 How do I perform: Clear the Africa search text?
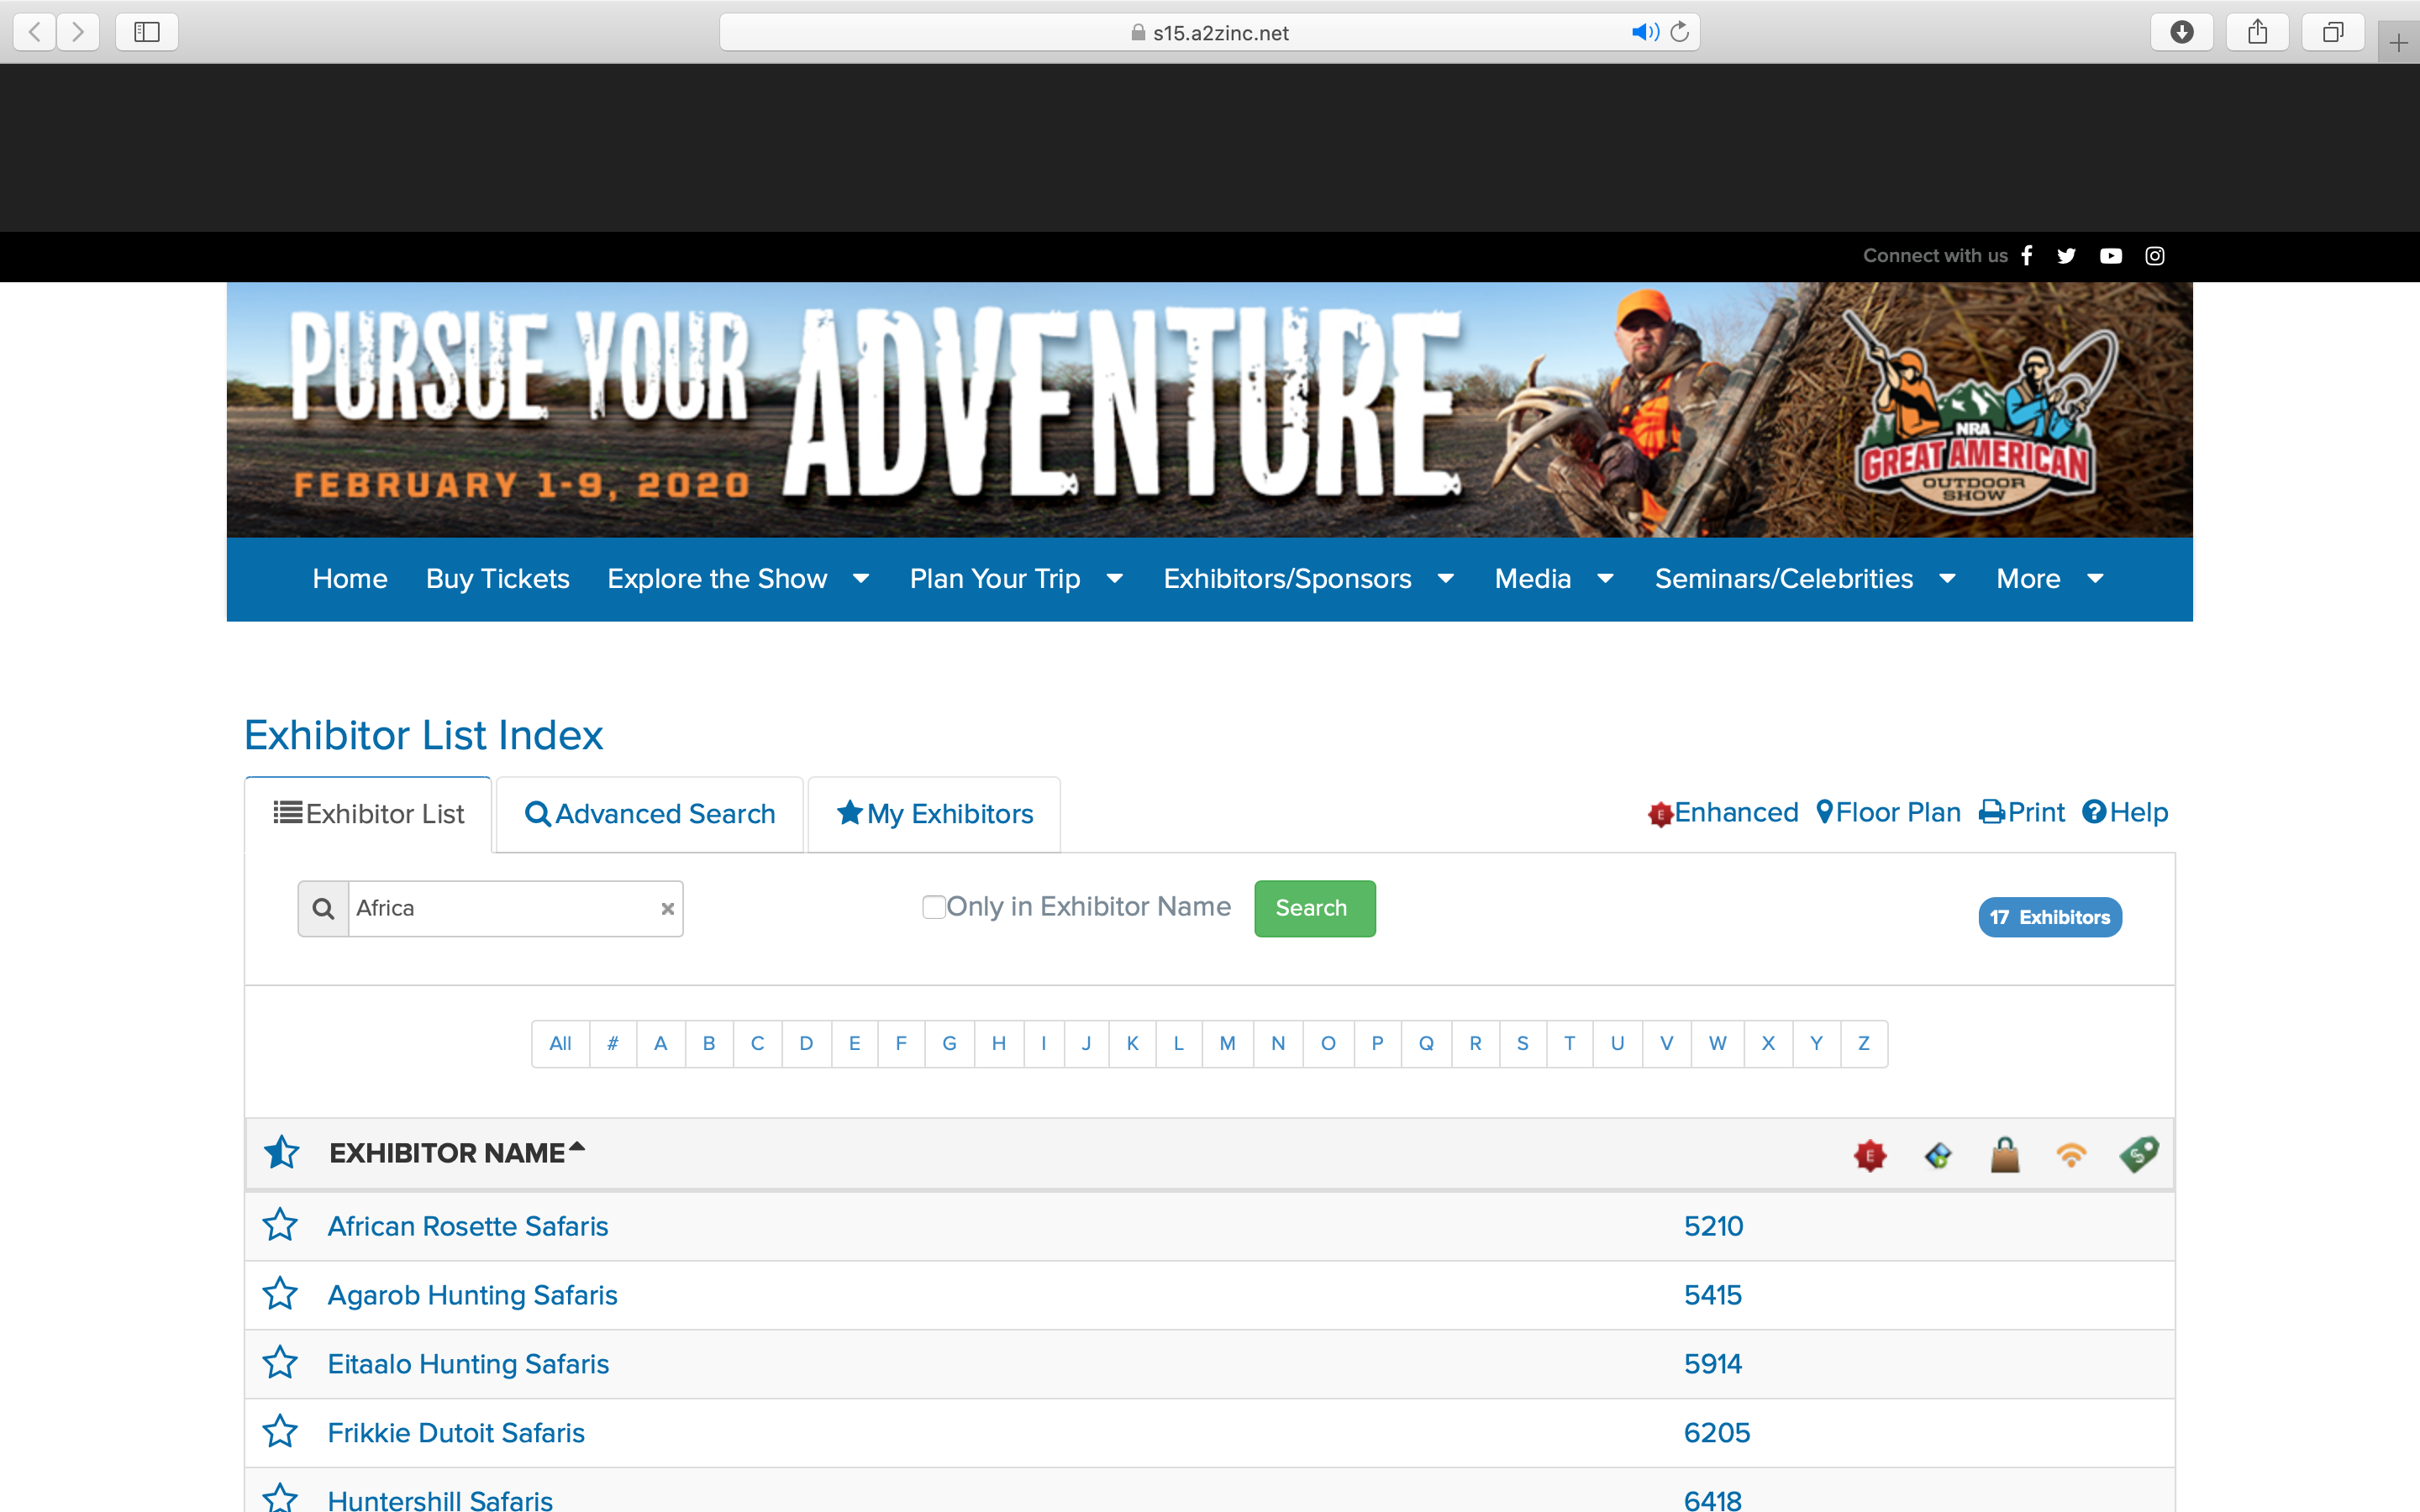coord(667,908)
